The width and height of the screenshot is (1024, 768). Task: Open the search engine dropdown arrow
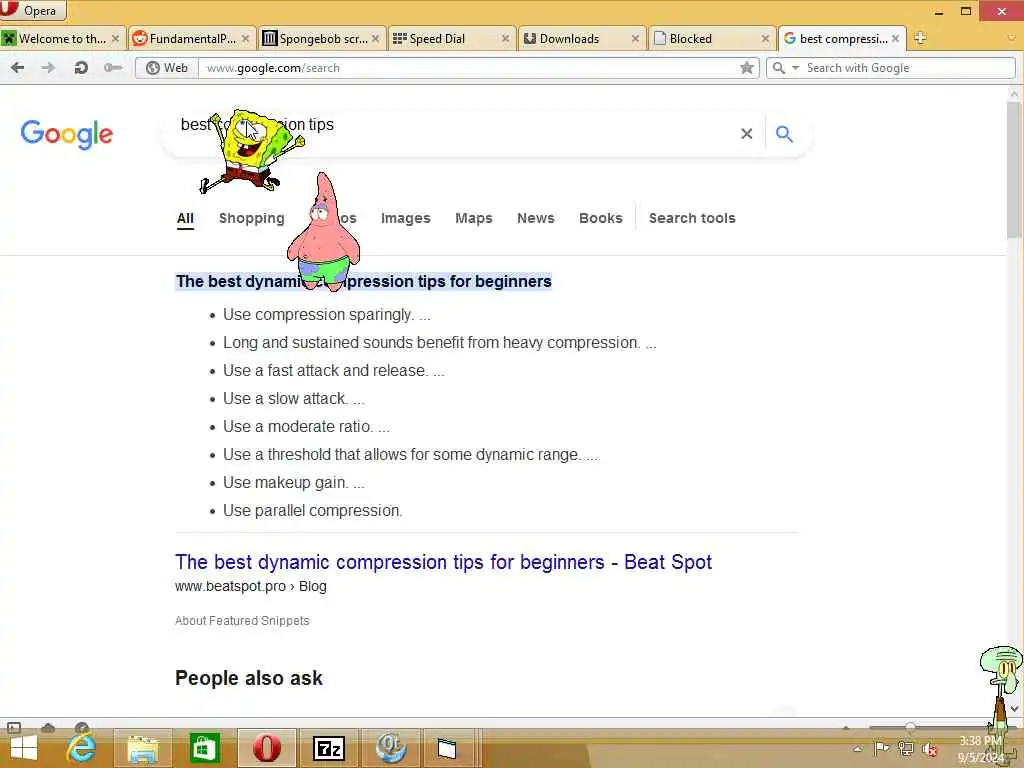click(795, 68)
